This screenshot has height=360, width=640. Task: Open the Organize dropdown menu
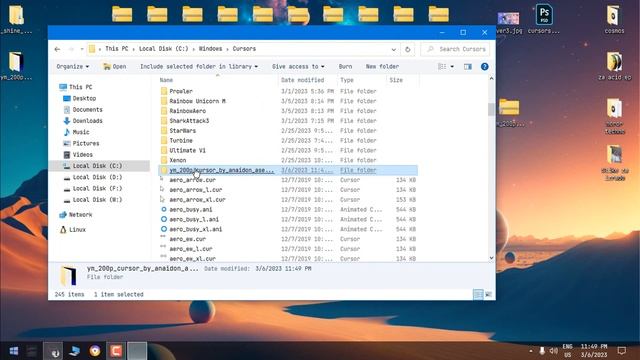[x=73, y=67]
